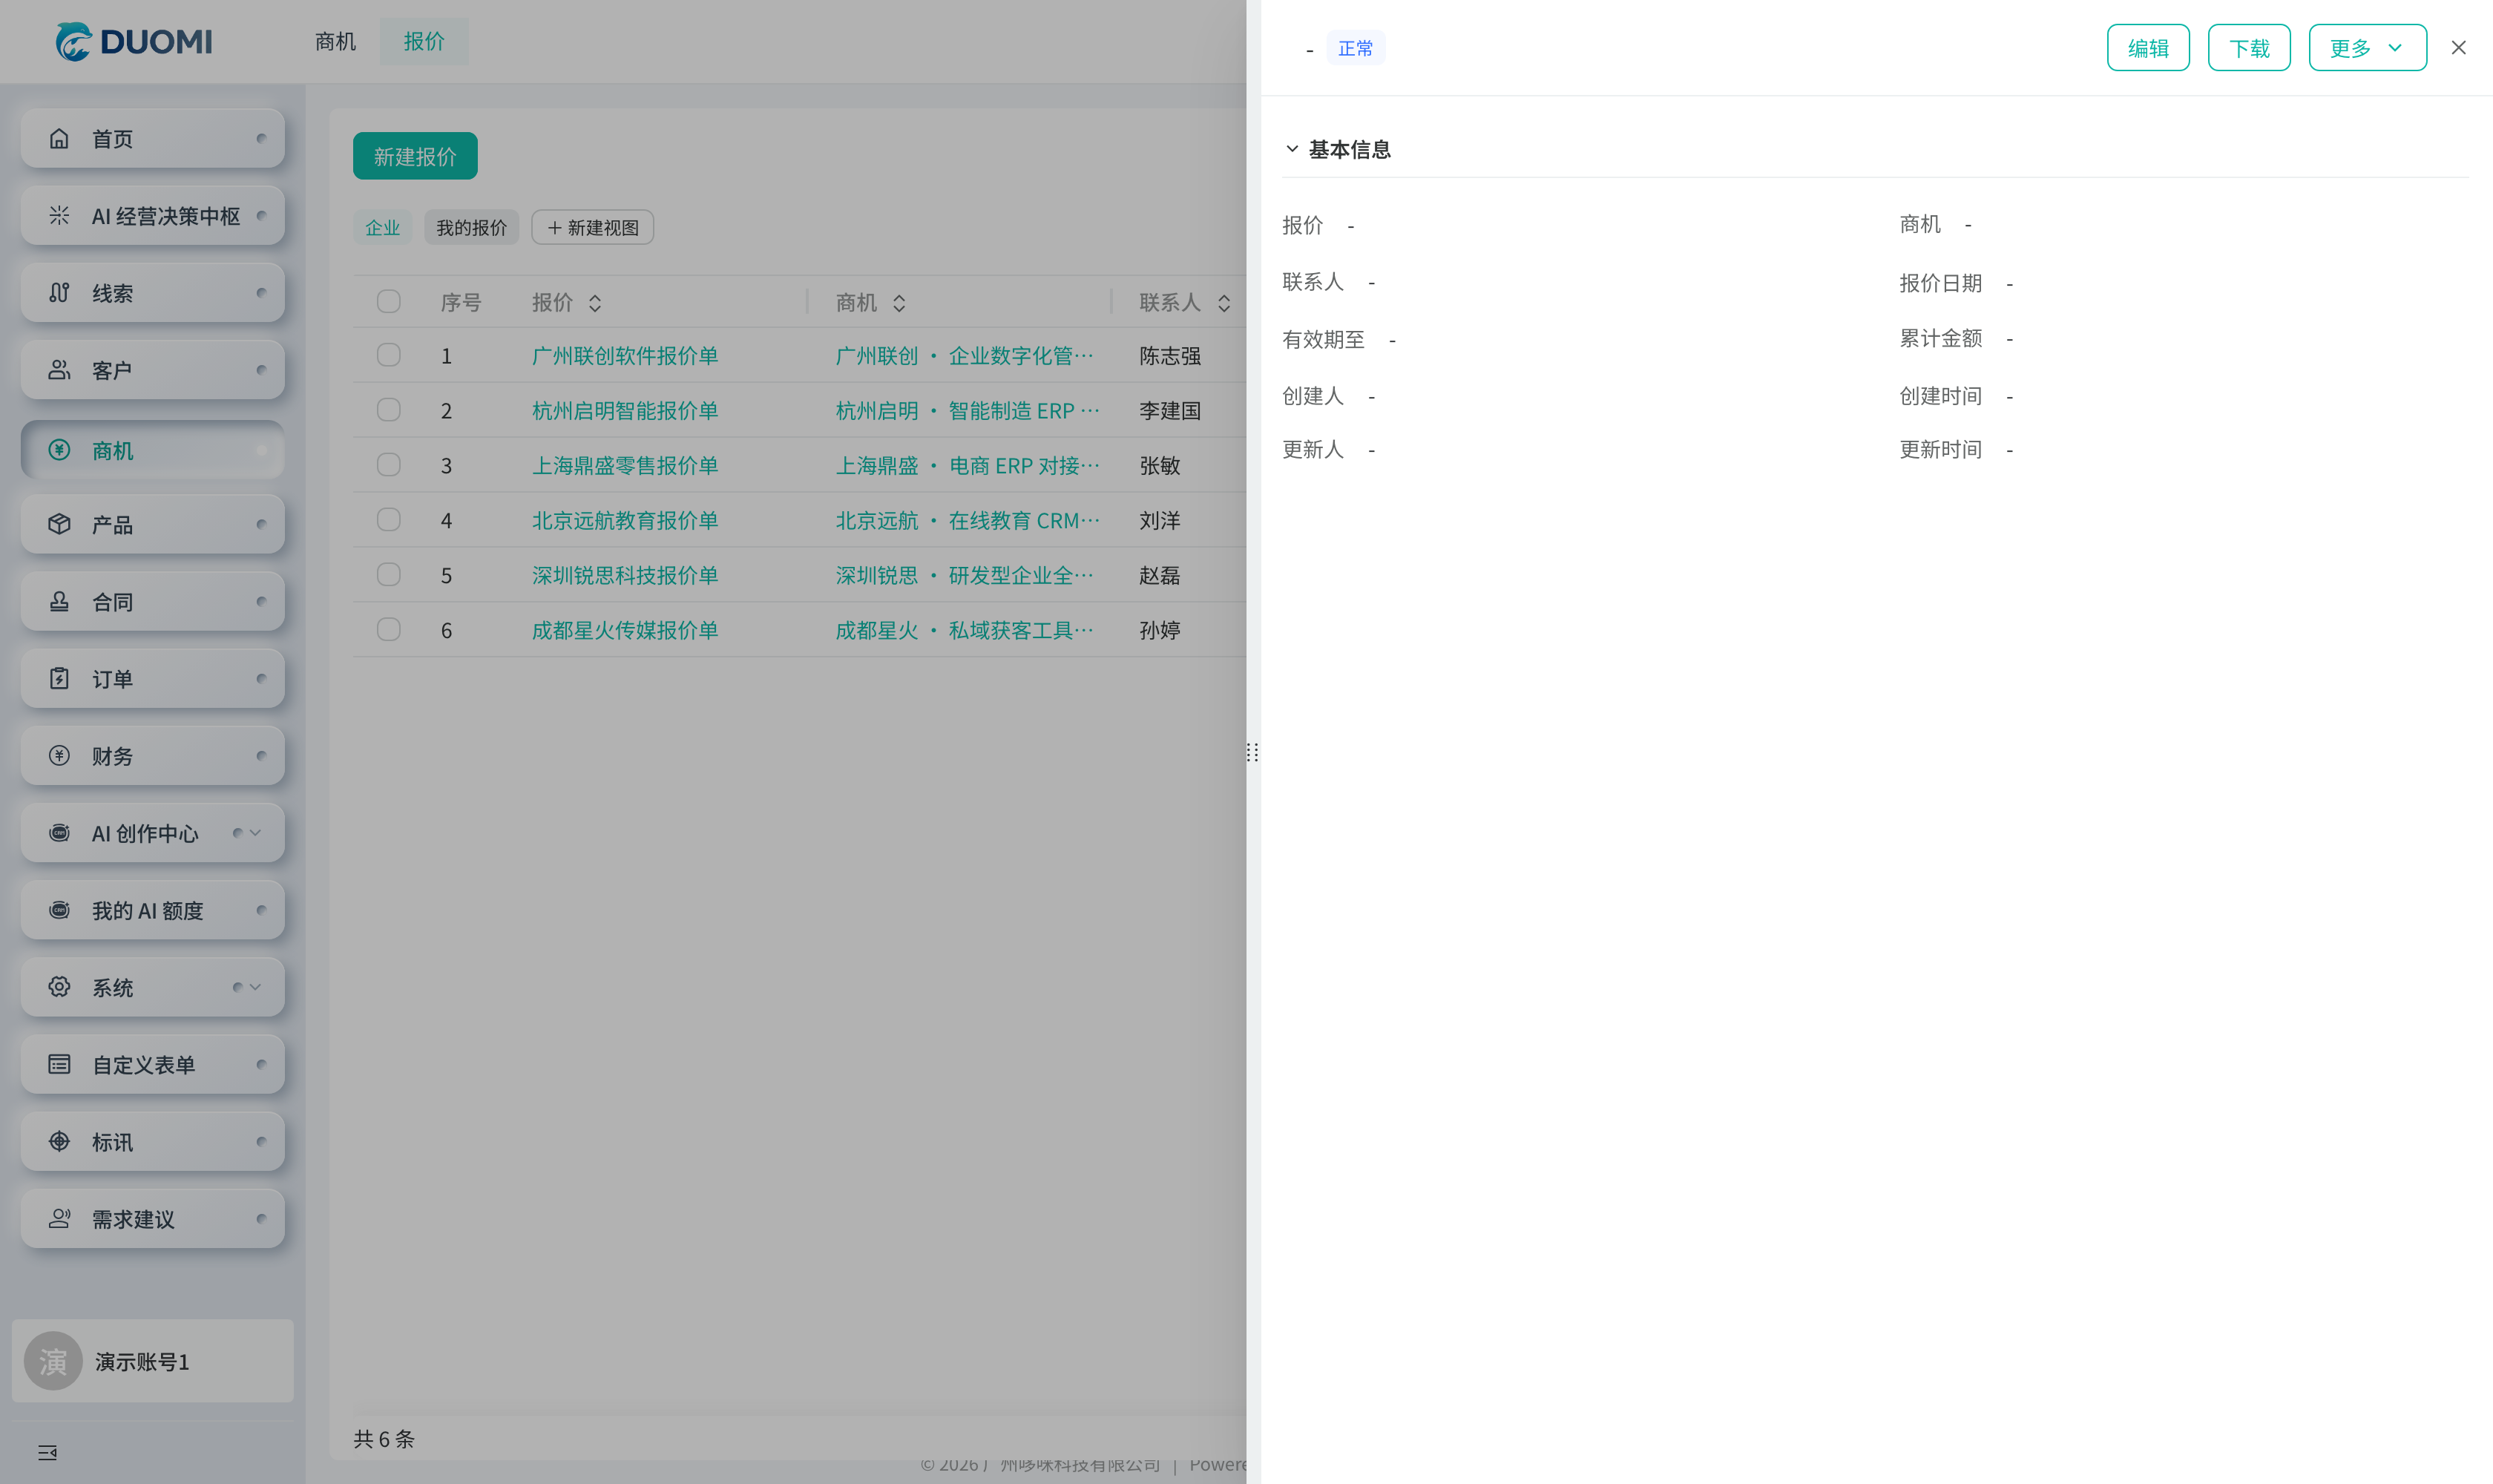
Task: Click the 编辑 button
Action: [2147, 47]
